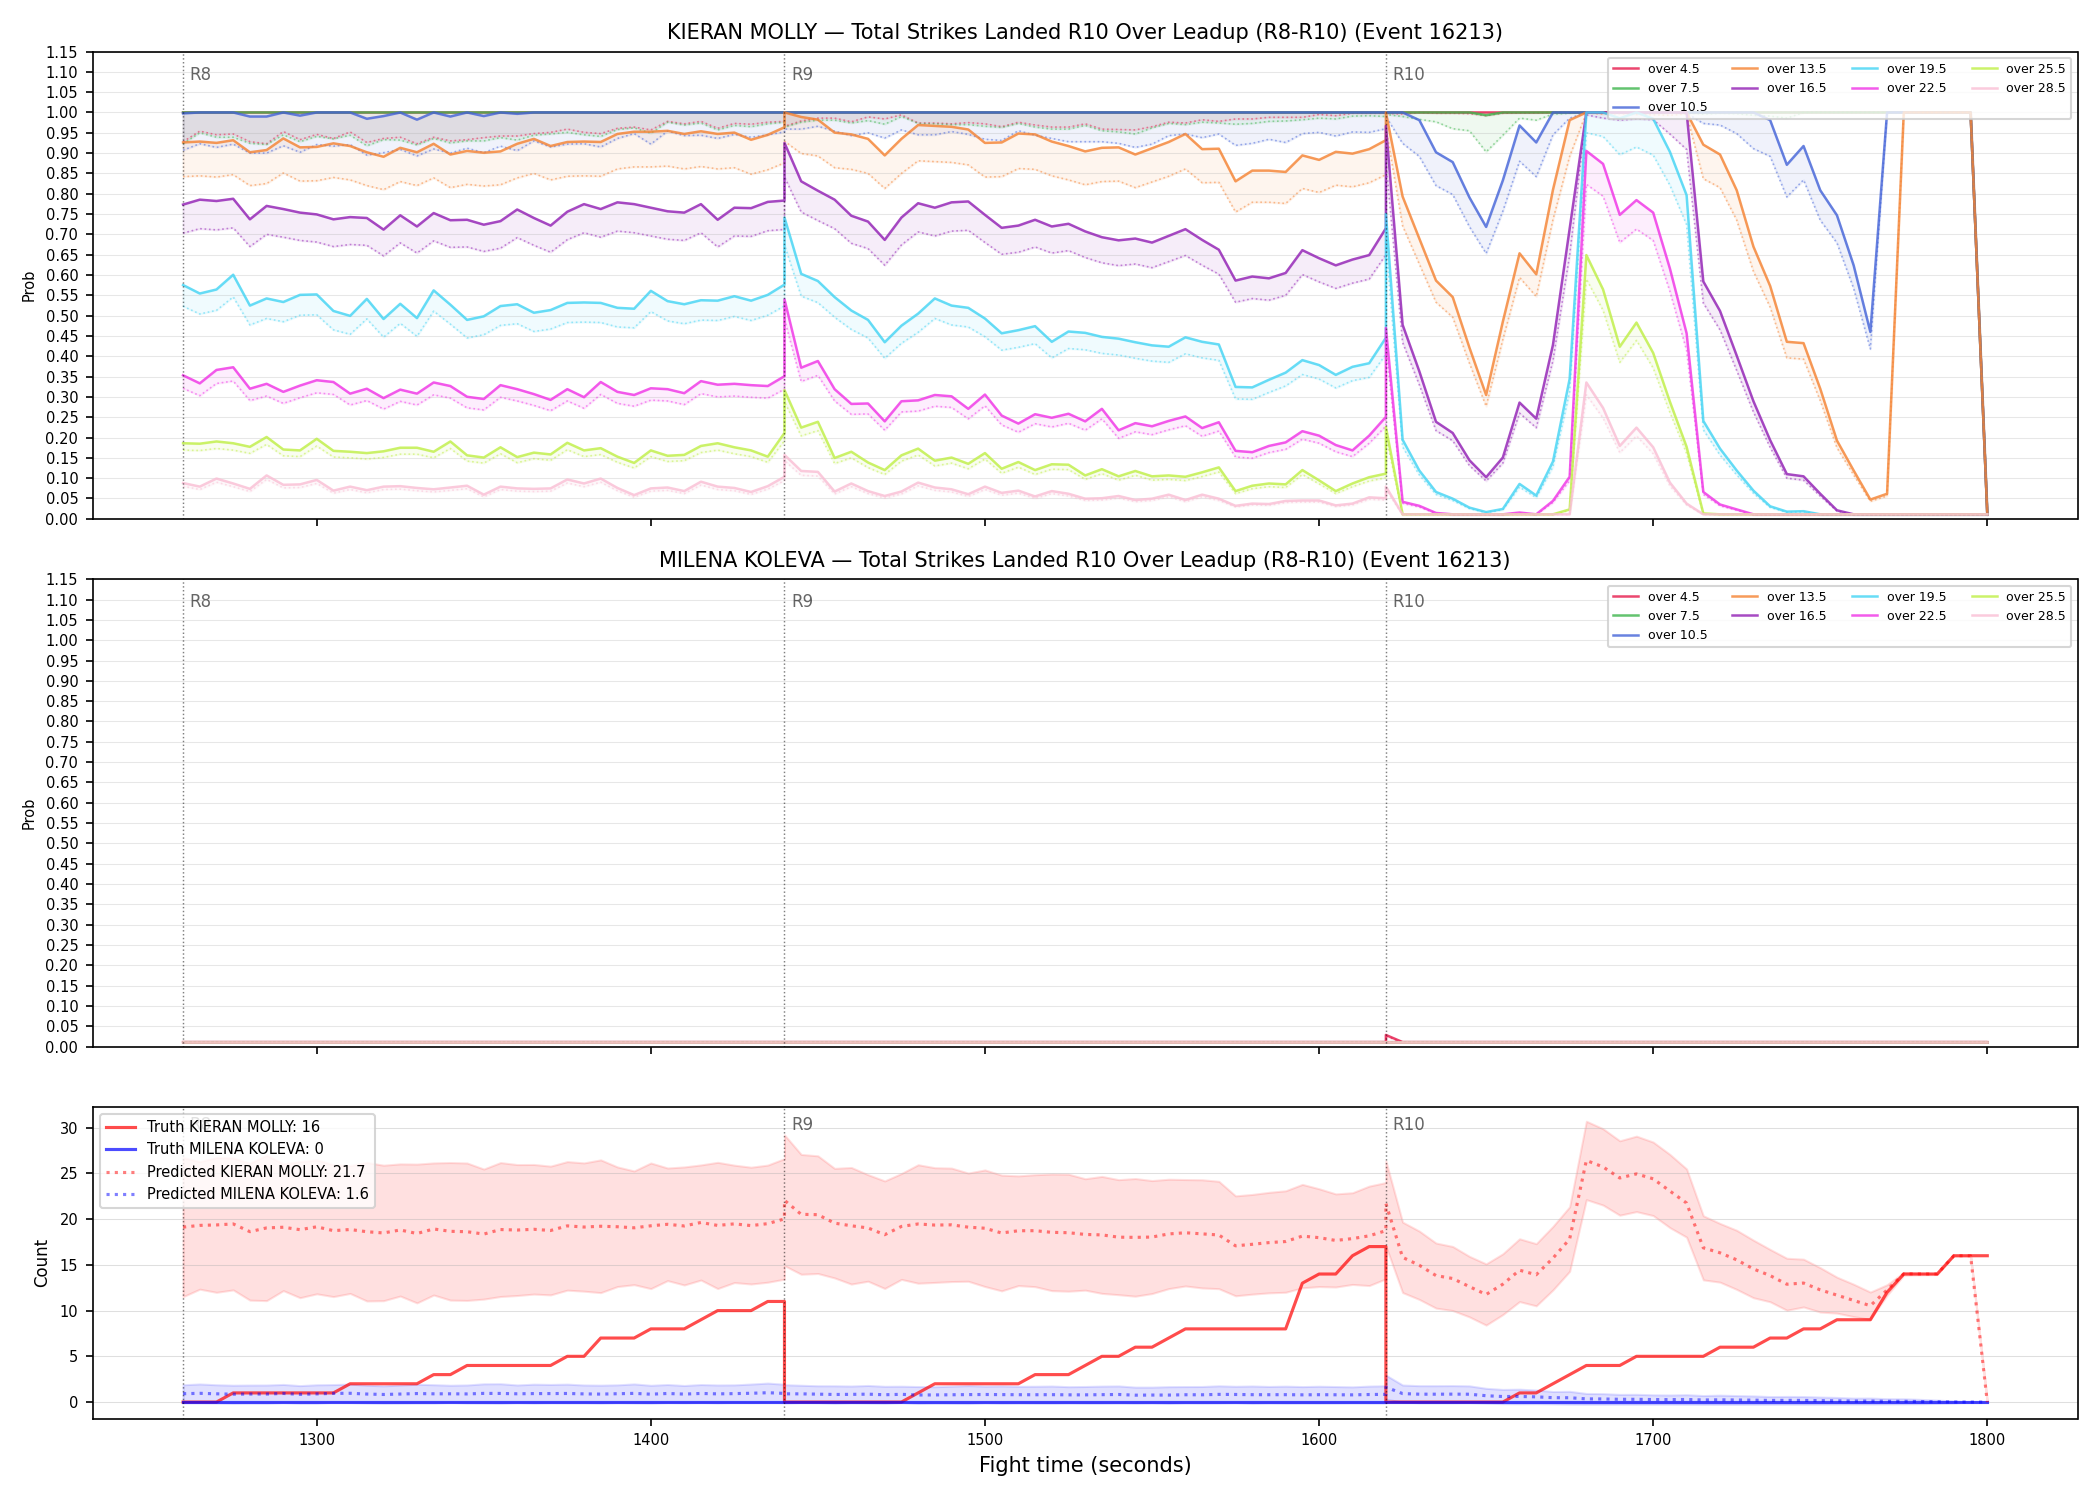The width and height of the screenshot is (2100, 1500).
Task: Click 'Prob' axis label of Milena Koleva chart
Action: 28,814
